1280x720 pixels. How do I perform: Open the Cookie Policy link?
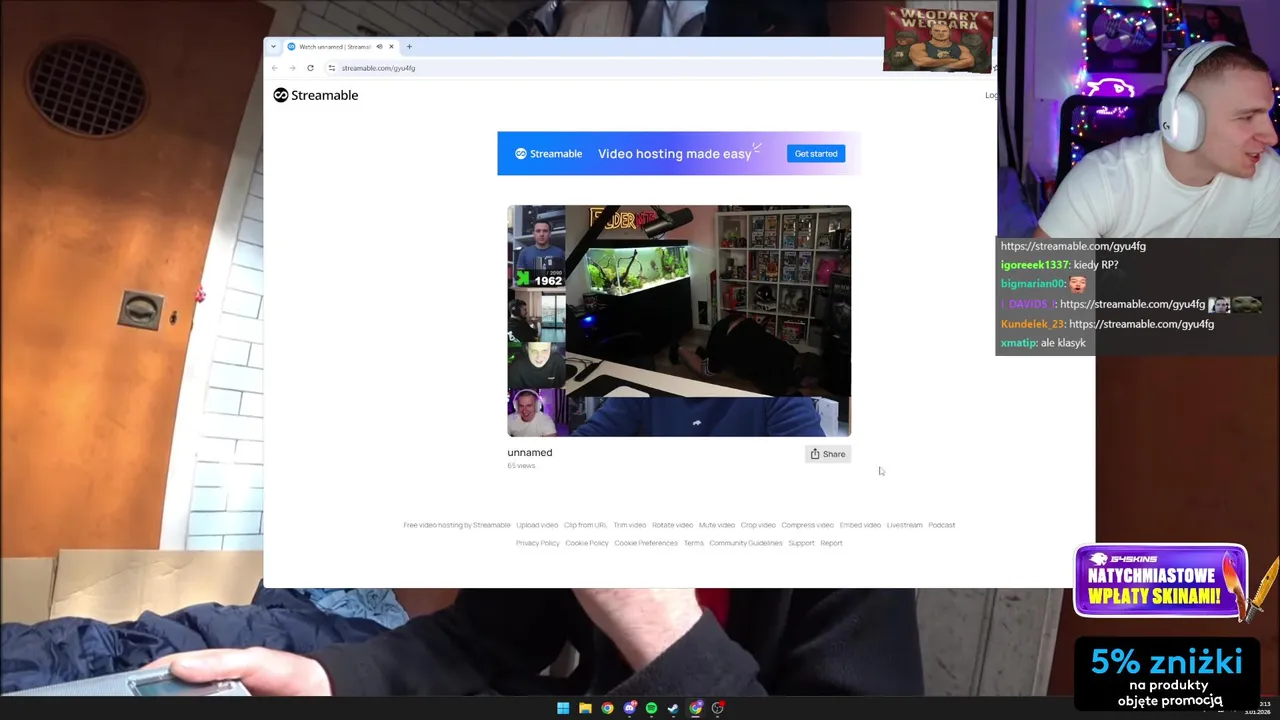tap(587, 543)
